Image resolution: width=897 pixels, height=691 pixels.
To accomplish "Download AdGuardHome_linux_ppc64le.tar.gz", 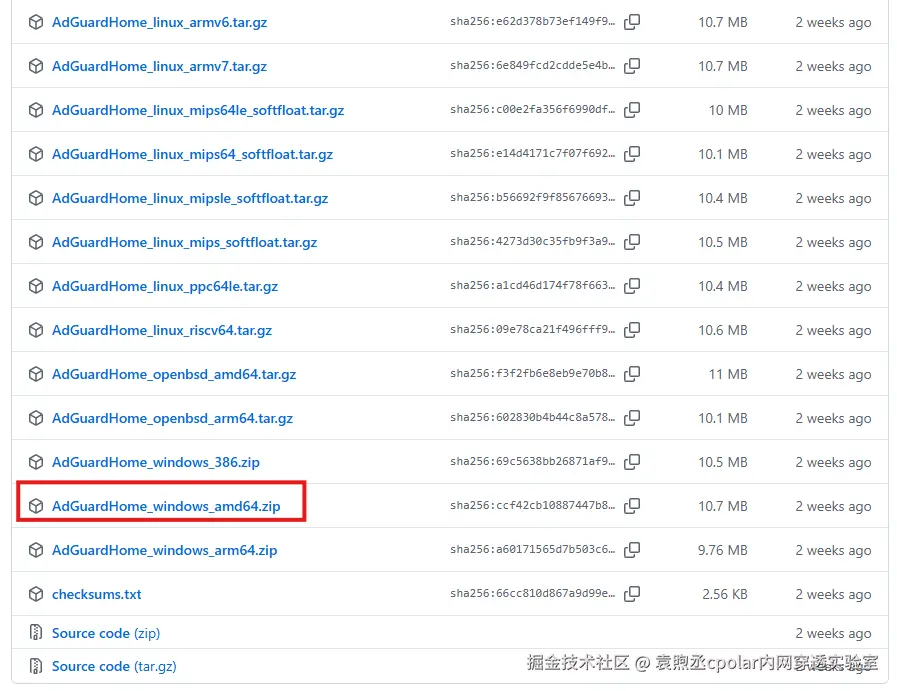I will (x=165, y=287).
